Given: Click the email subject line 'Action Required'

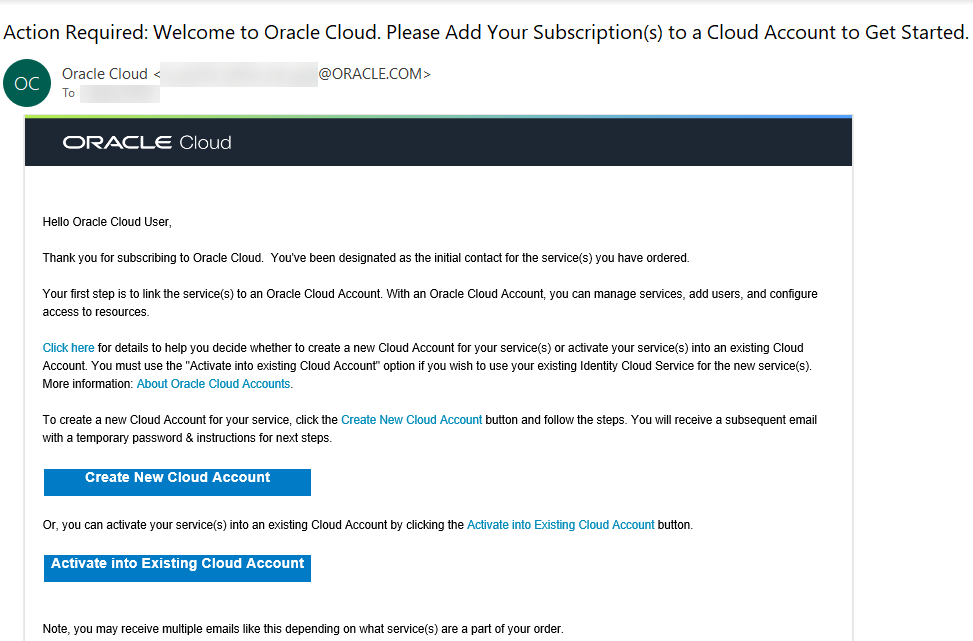Looking at the screenshot, I should point(486,32).
